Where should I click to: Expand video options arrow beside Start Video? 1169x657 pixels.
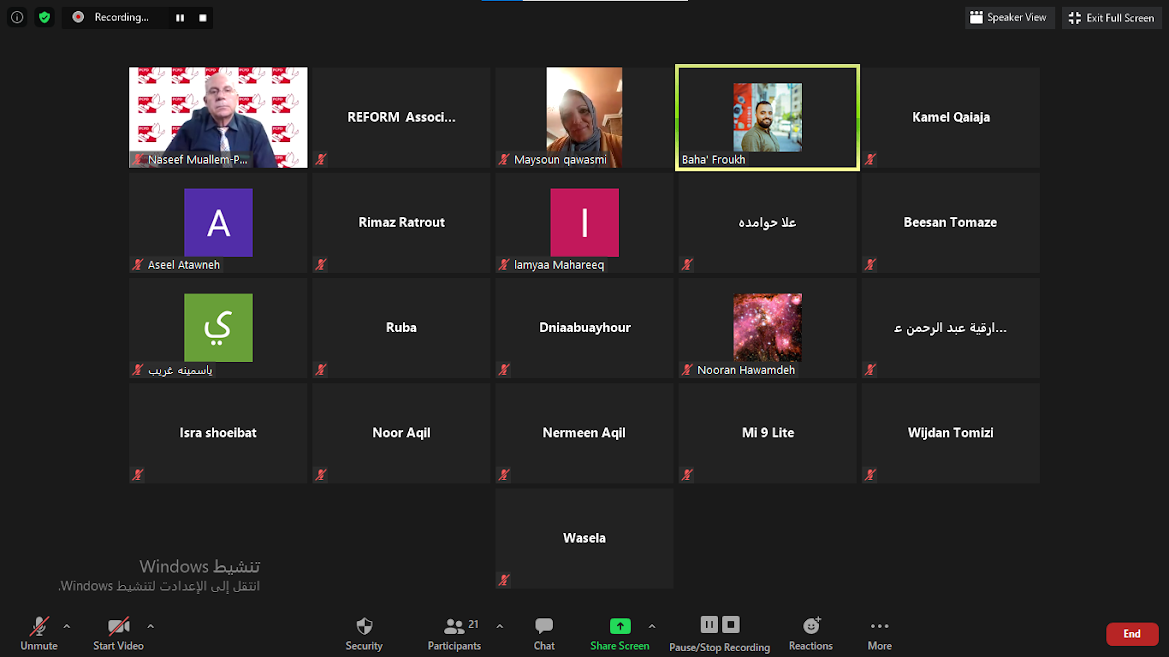point(150,627)
